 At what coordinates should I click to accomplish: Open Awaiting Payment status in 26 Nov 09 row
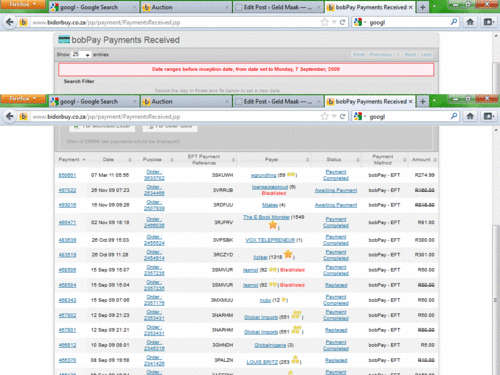tap(336, 190)
